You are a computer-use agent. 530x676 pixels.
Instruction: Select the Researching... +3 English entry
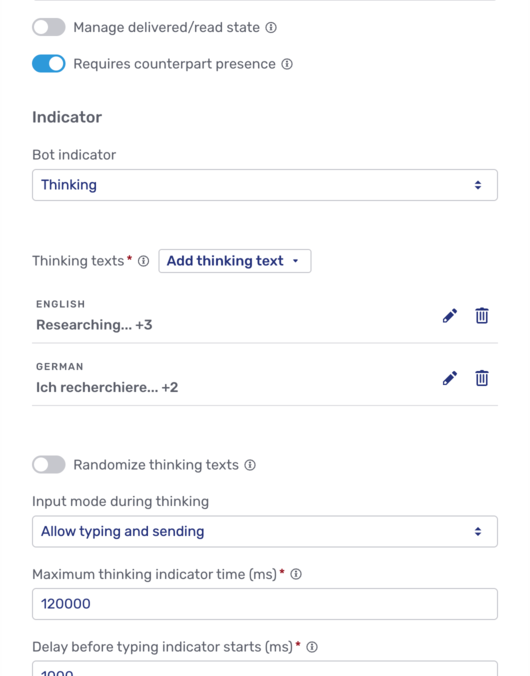coord(94,325)
